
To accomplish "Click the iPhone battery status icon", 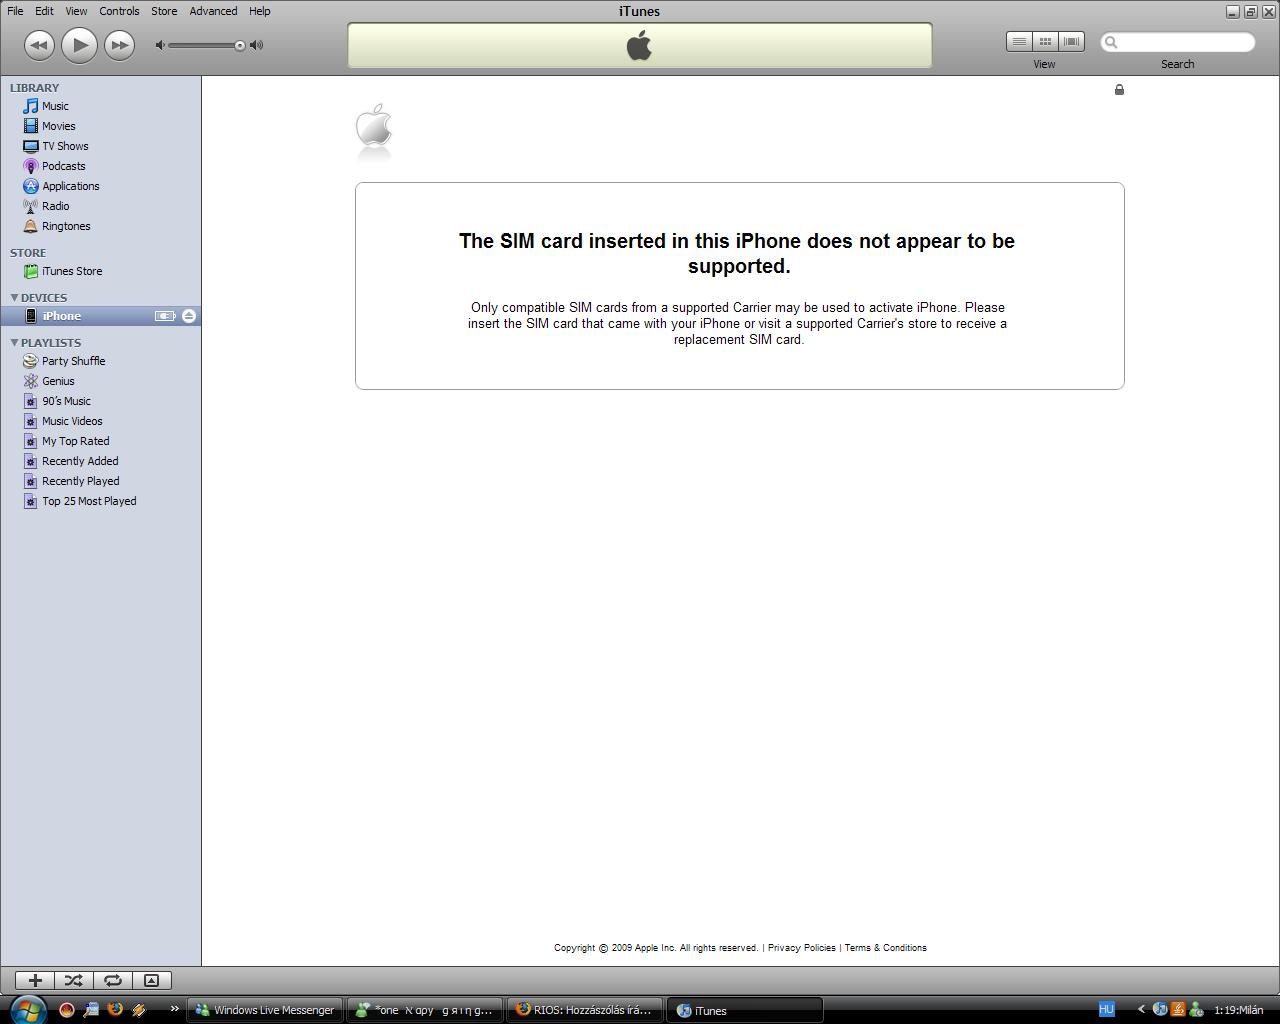I will (165, 316).
